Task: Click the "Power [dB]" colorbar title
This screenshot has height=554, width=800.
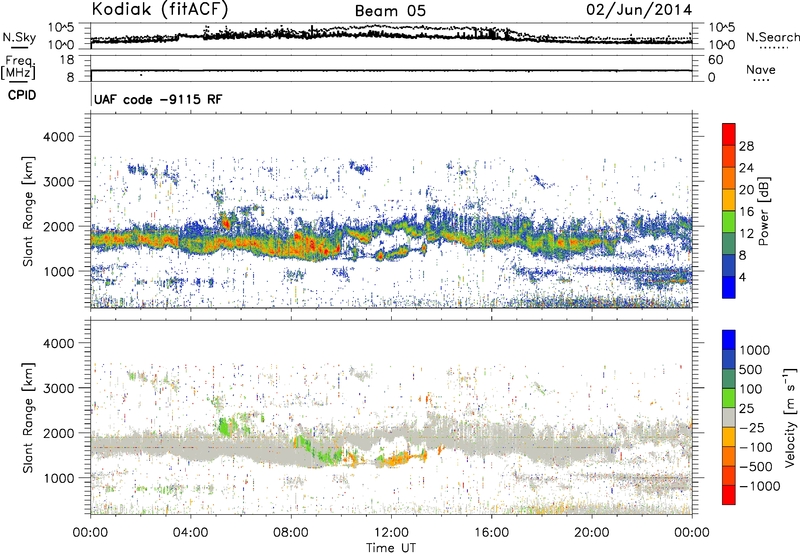Action: tap(764, 211)
